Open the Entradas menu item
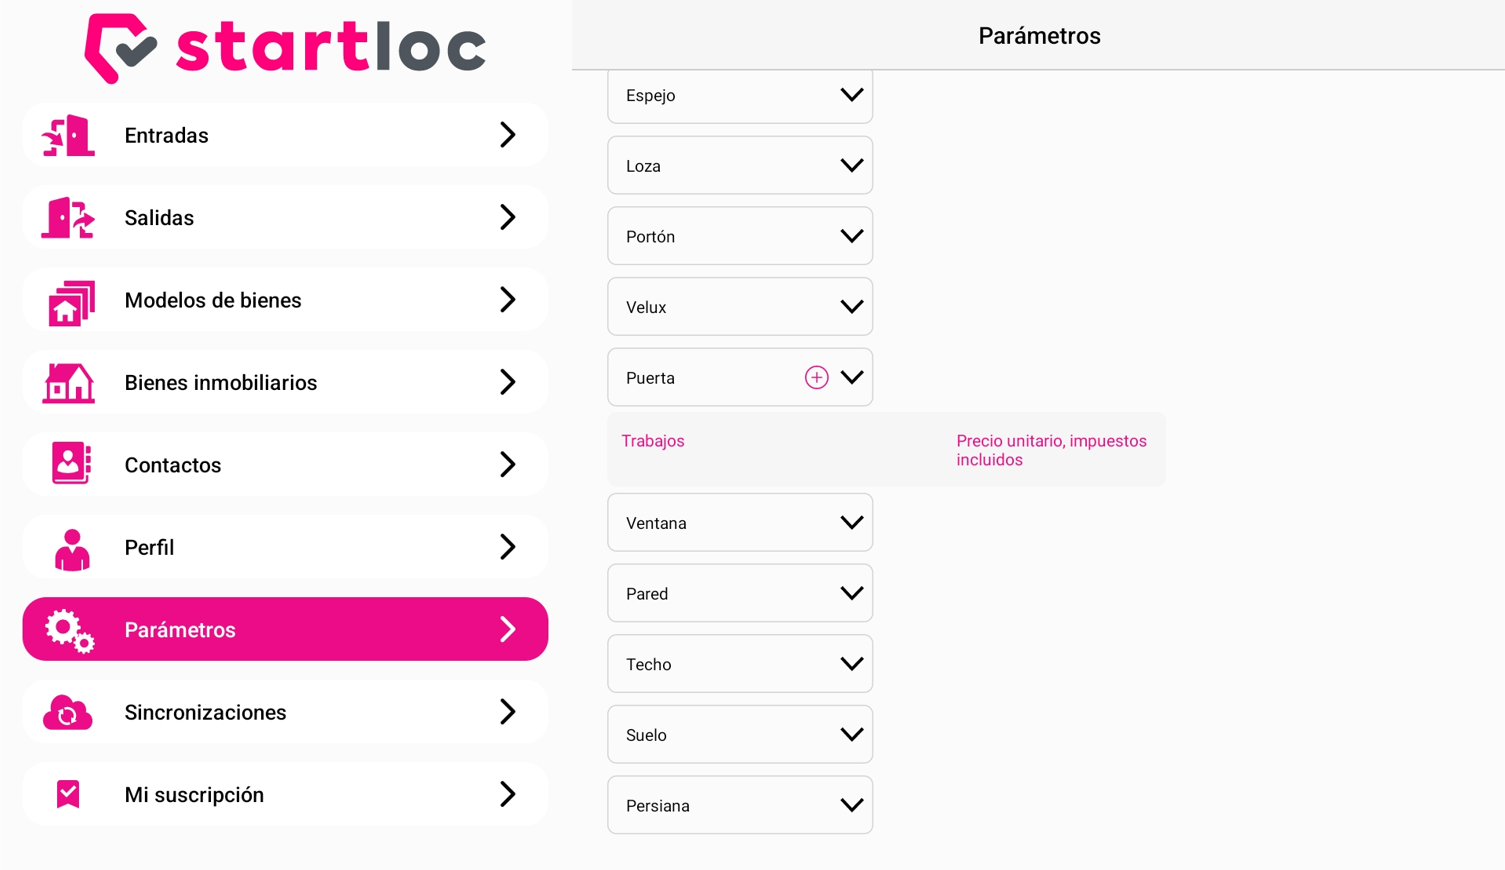This screenshot has width=1505, height=870. [x=285, y=135]
